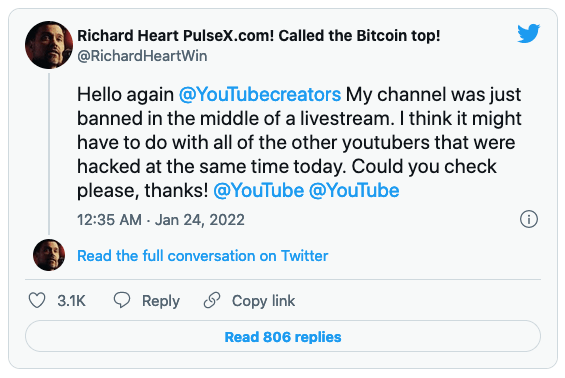This screenshot has height=378, width=565.
Task: Open the @YouTubecreators mention
Action: (259, 95)
